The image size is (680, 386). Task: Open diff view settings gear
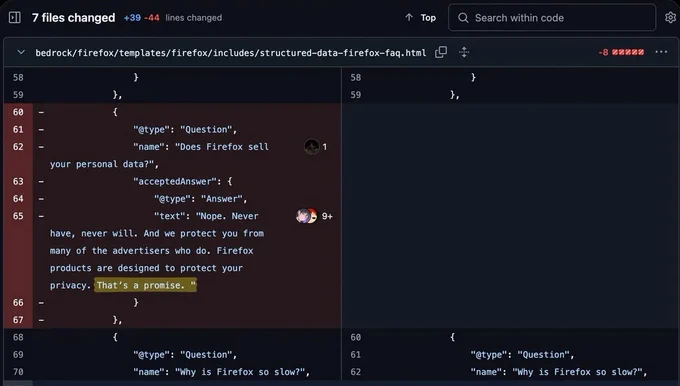point(670,18)
